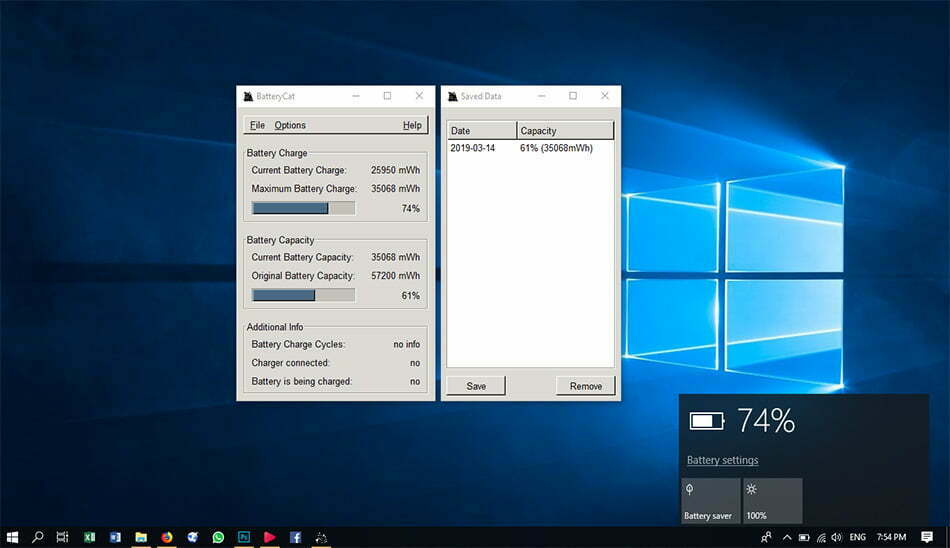Click the 57200 mWh original capacity value

tap(395, 276)
